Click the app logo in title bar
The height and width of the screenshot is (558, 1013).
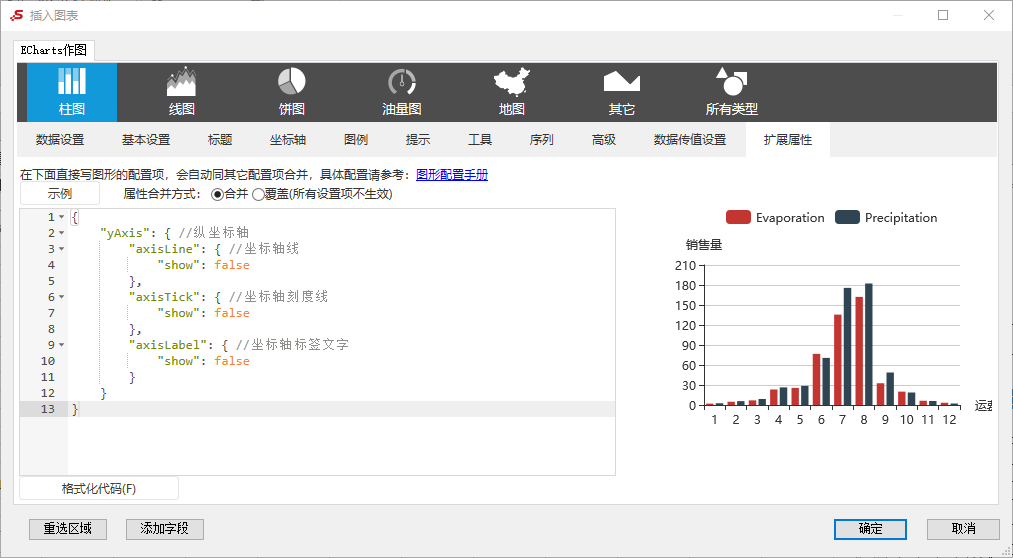click(16, 15)
